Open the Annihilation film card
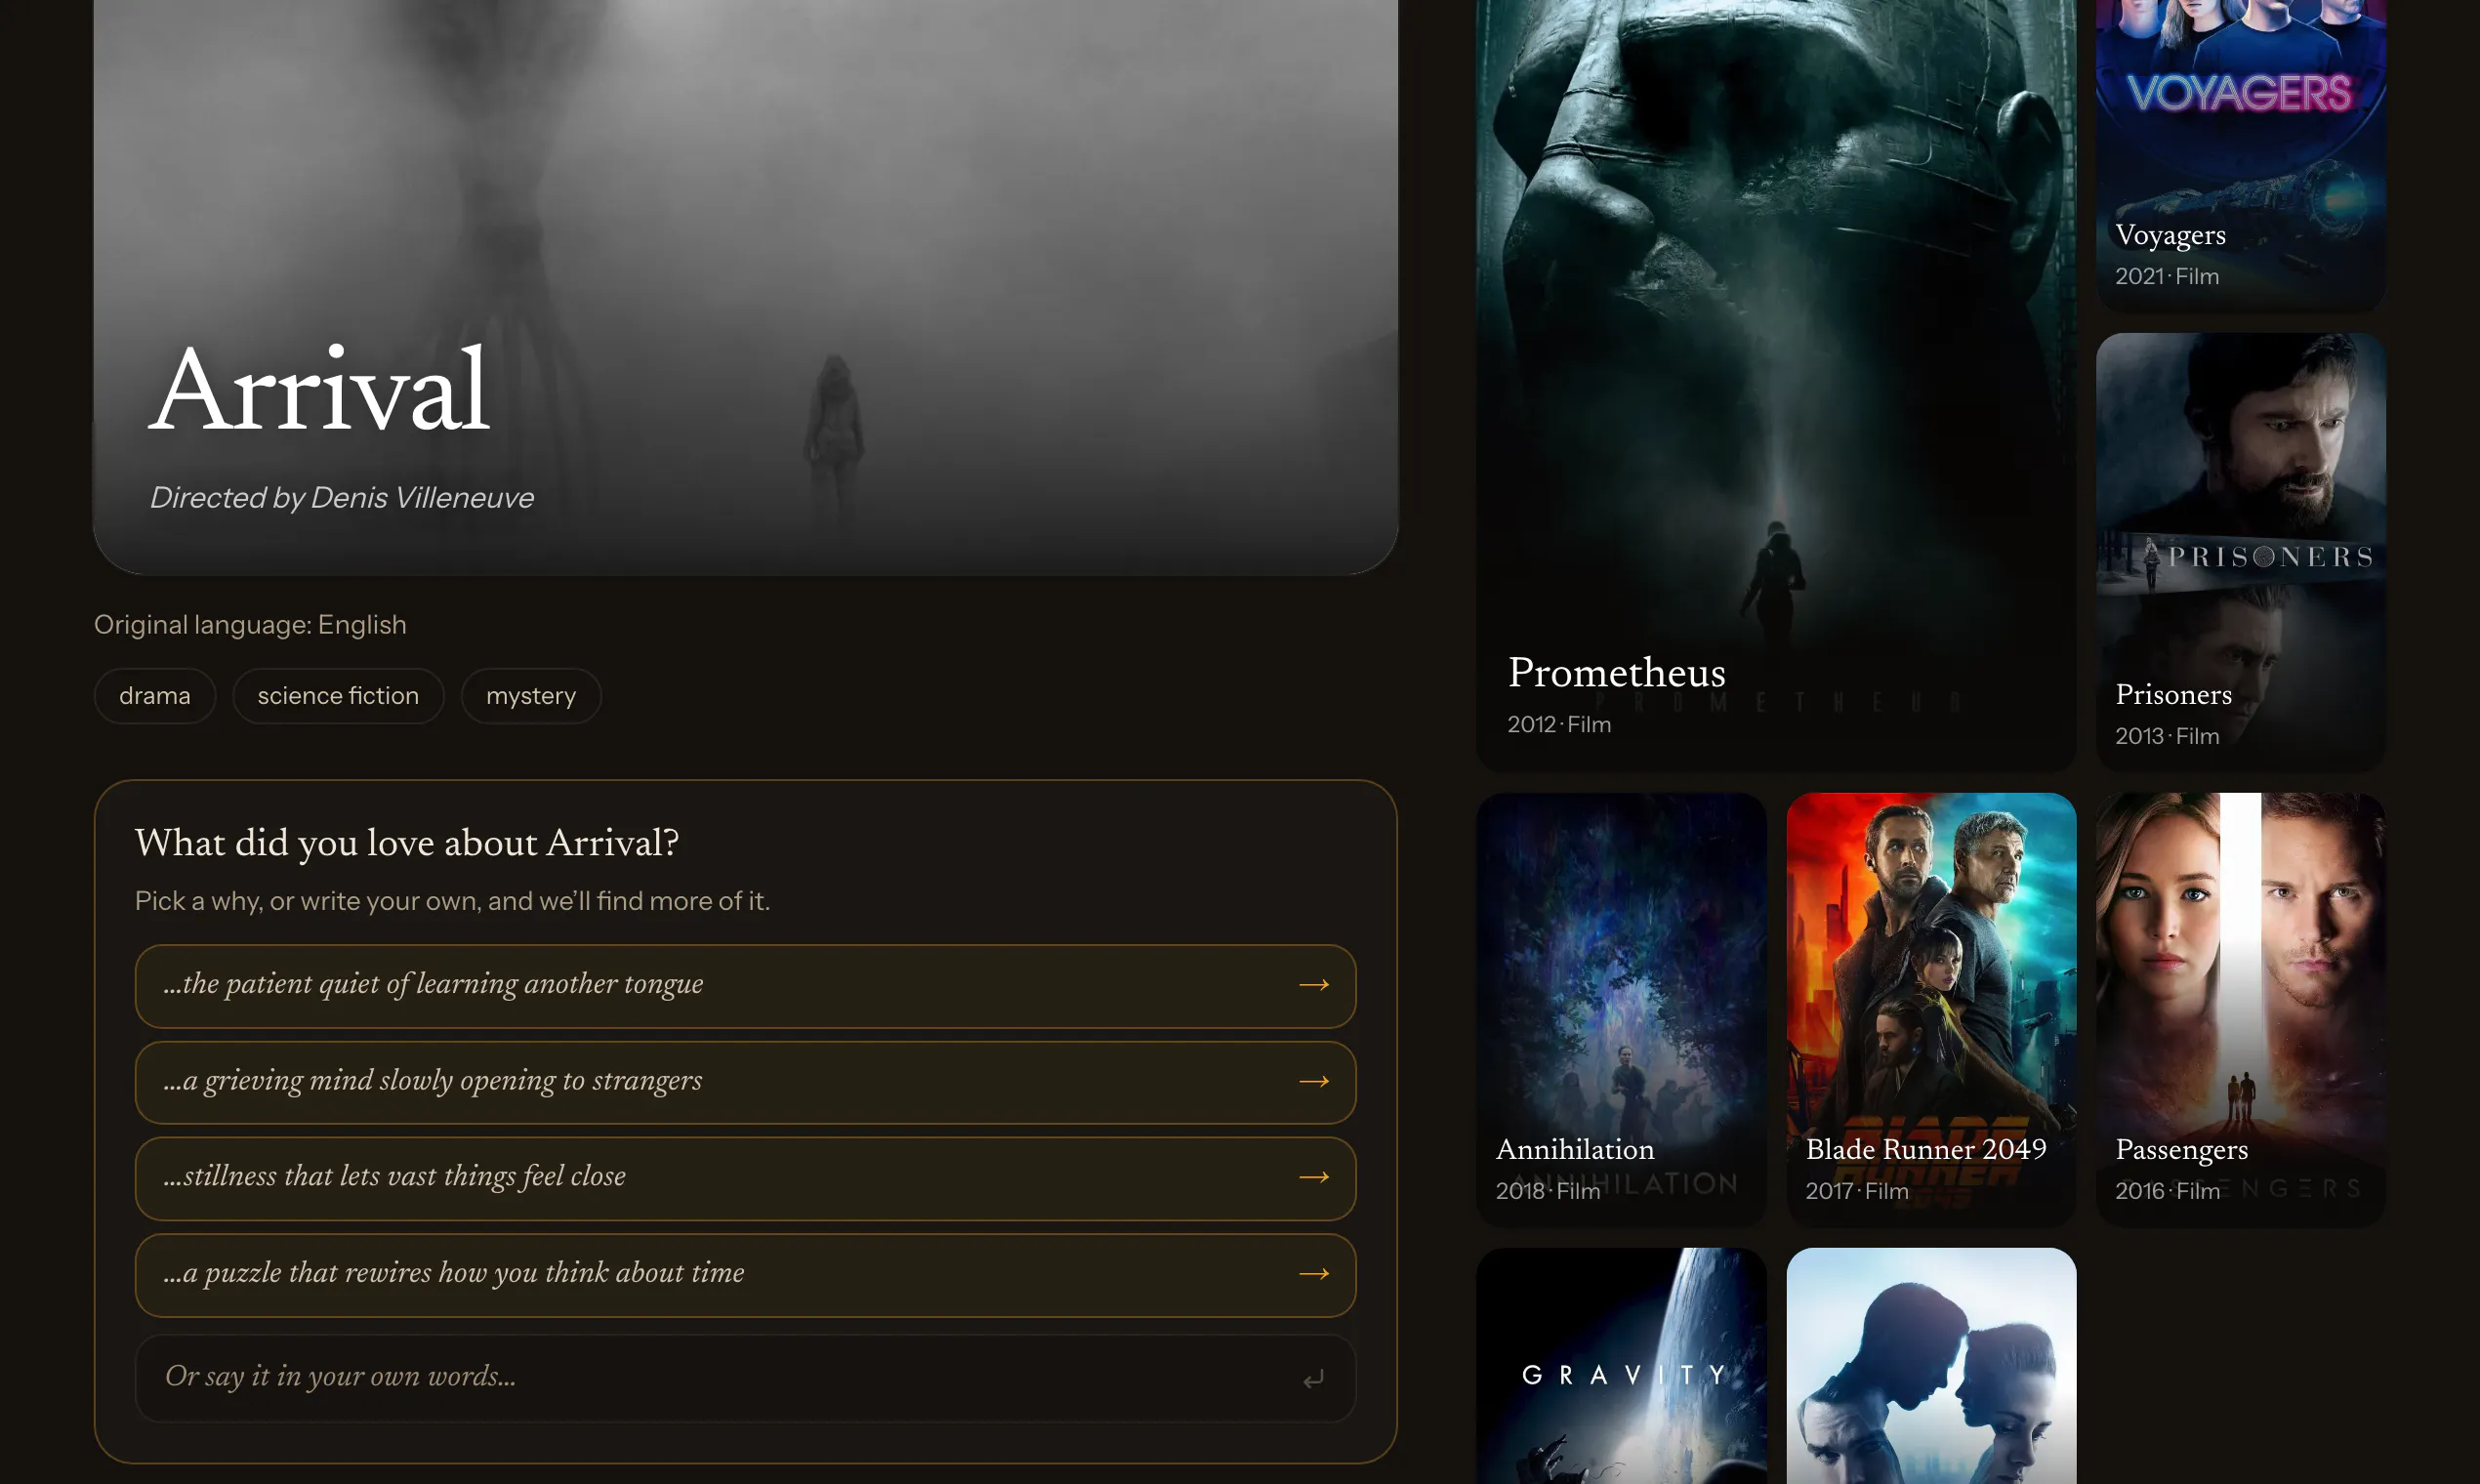Image resolution: width=2480 pixels, height=1484 pixels. (1621, 1010)
